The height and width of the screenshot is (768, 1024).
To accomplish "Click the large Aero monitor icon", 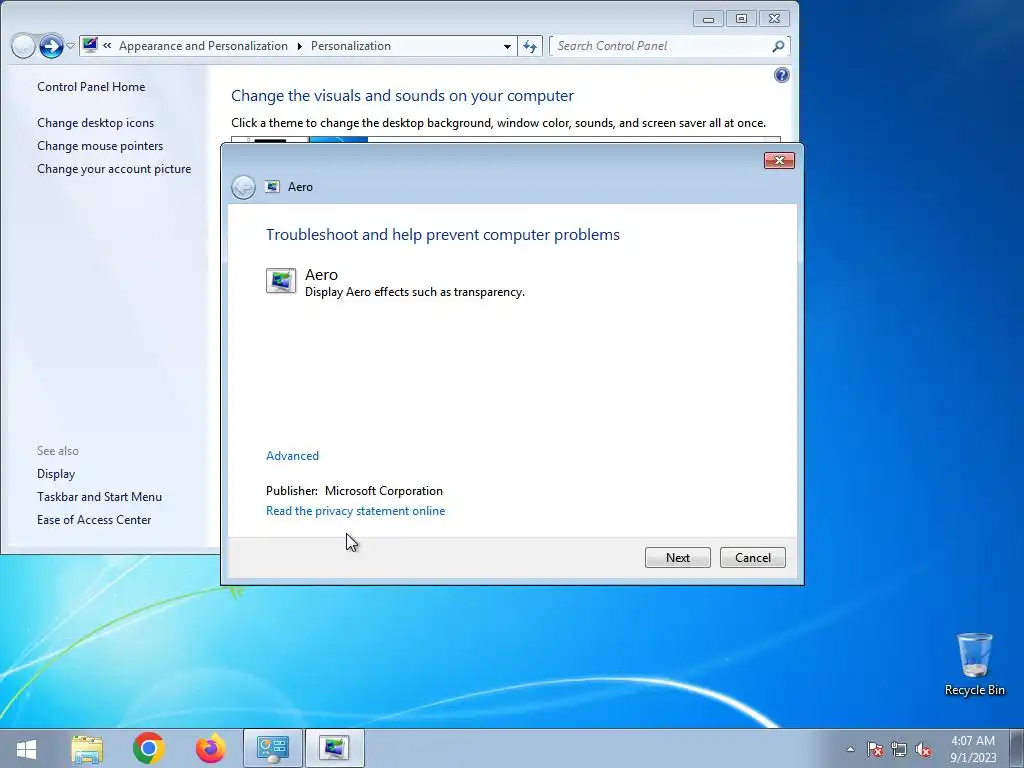I will point(281,281).
